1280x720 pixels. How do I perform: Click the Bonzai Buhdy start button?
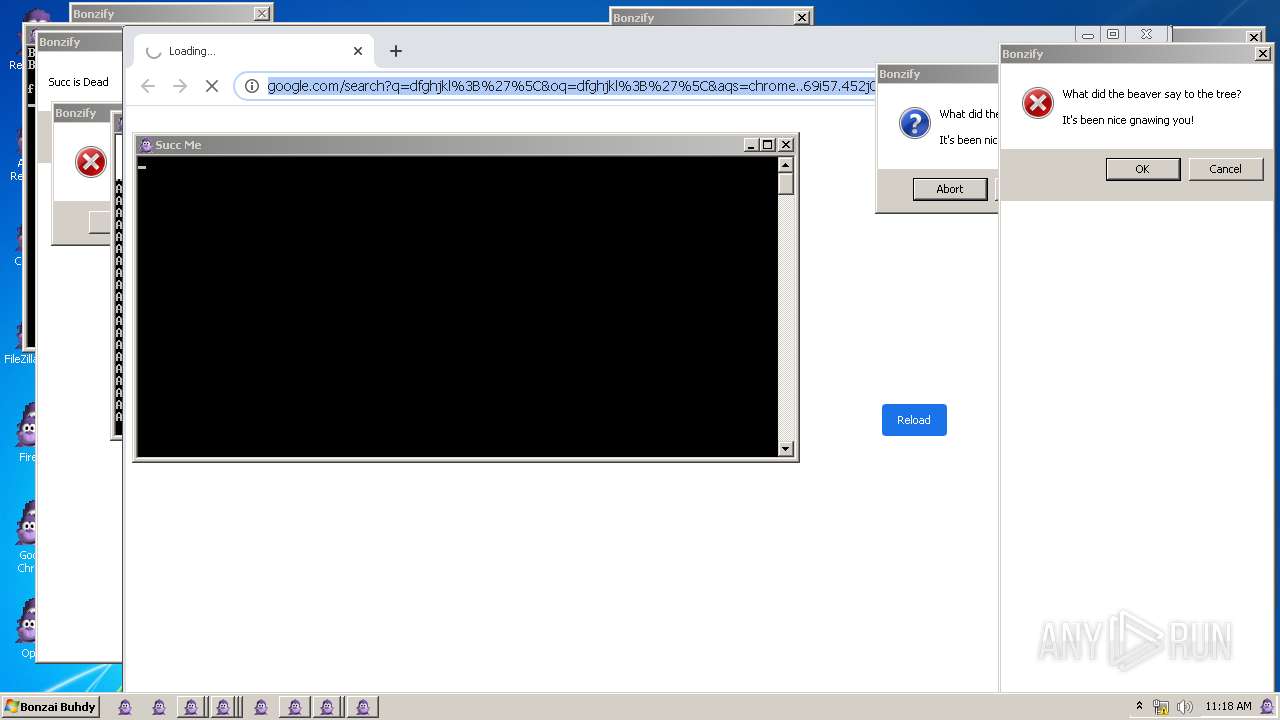50,707
